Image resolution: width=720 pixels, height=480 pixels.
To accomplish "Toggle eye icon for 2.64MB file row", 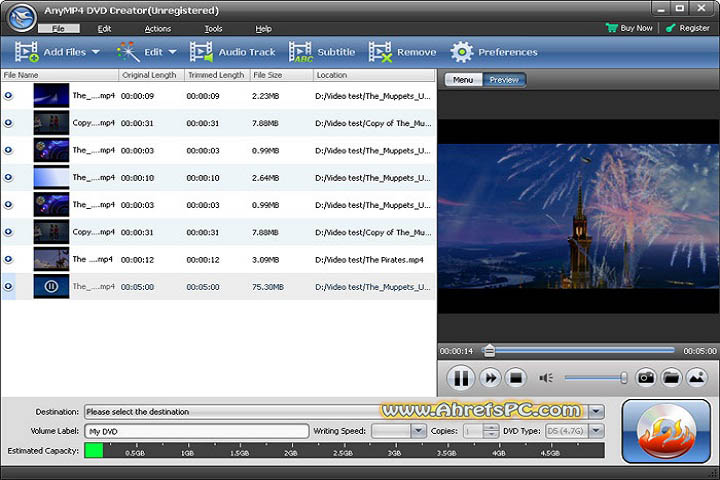I will 8,177.
